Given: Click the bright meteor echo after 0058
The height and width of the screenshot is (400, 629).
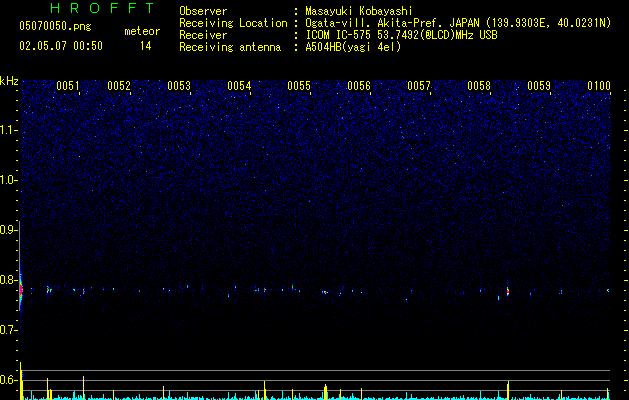Looking at the screenshot, I should (508, 290).
